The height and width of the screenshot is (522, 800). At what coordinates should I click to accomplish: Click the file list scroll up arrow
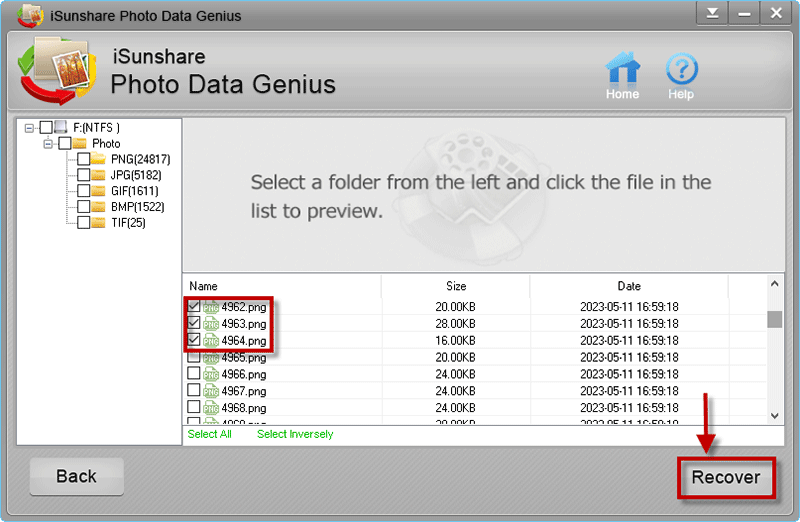774,284
